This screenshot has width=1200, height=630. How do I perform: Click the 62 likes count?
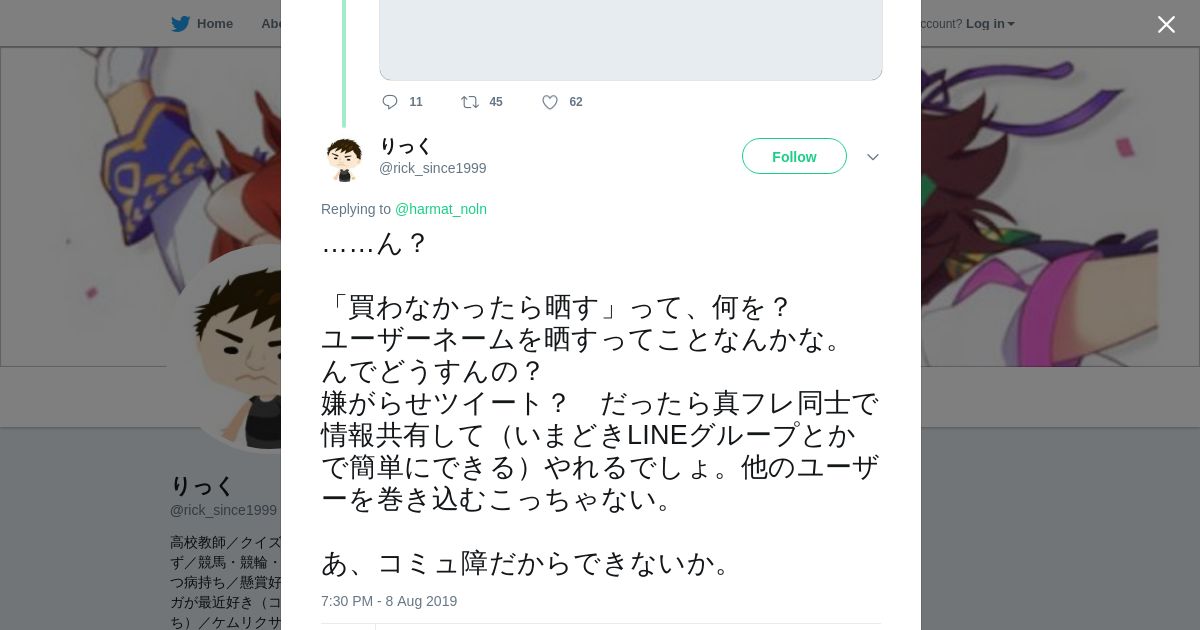point(576,102)
